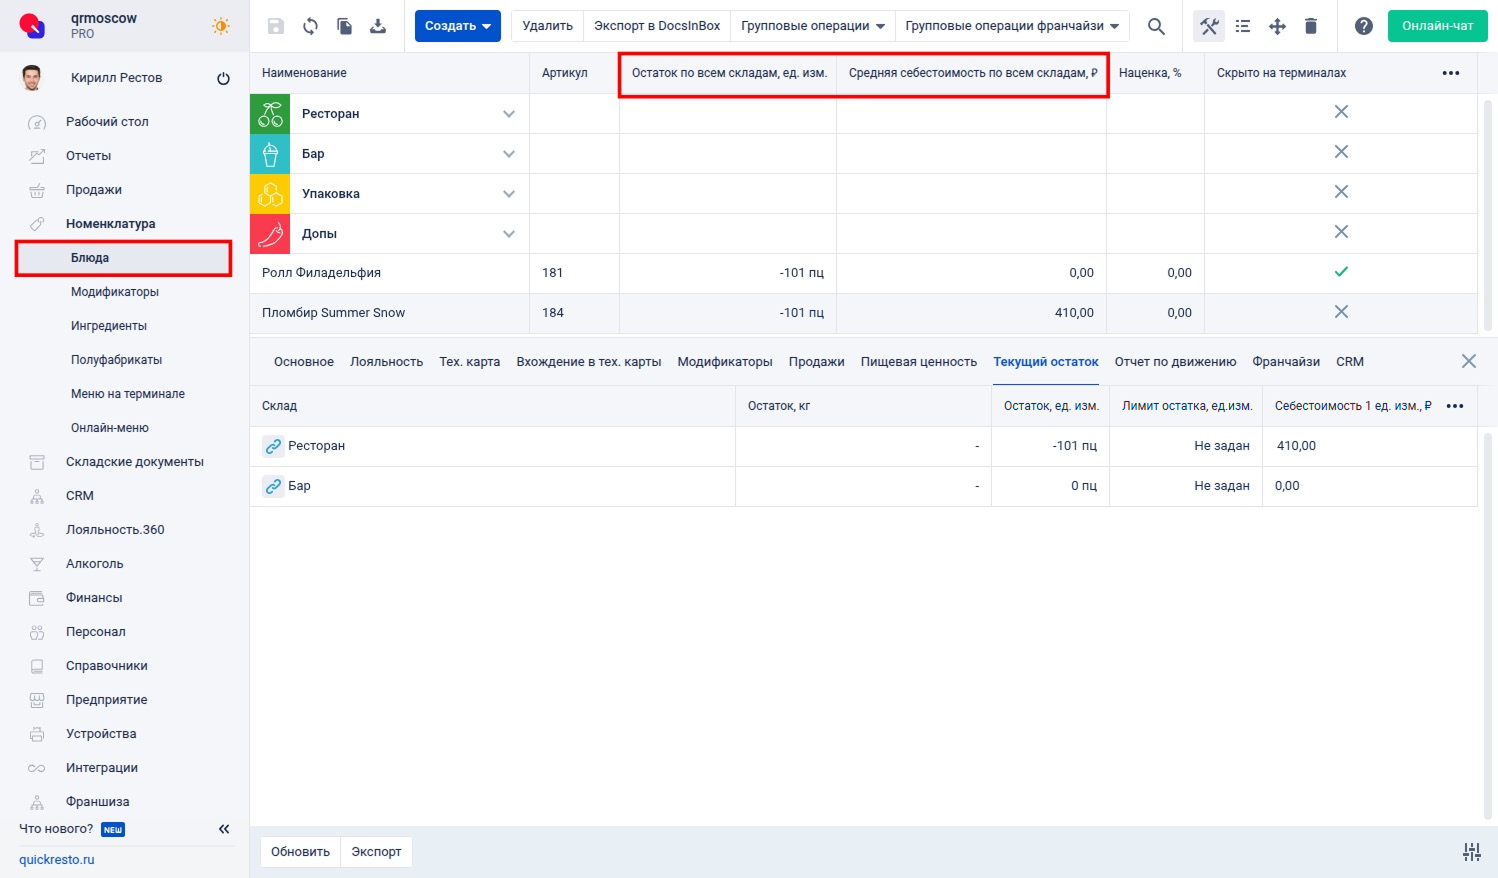Toggle hidden-on-terminals checkmark for Ролл Филадельфия
The image size is (1498, 878).
click(1341, 272)
